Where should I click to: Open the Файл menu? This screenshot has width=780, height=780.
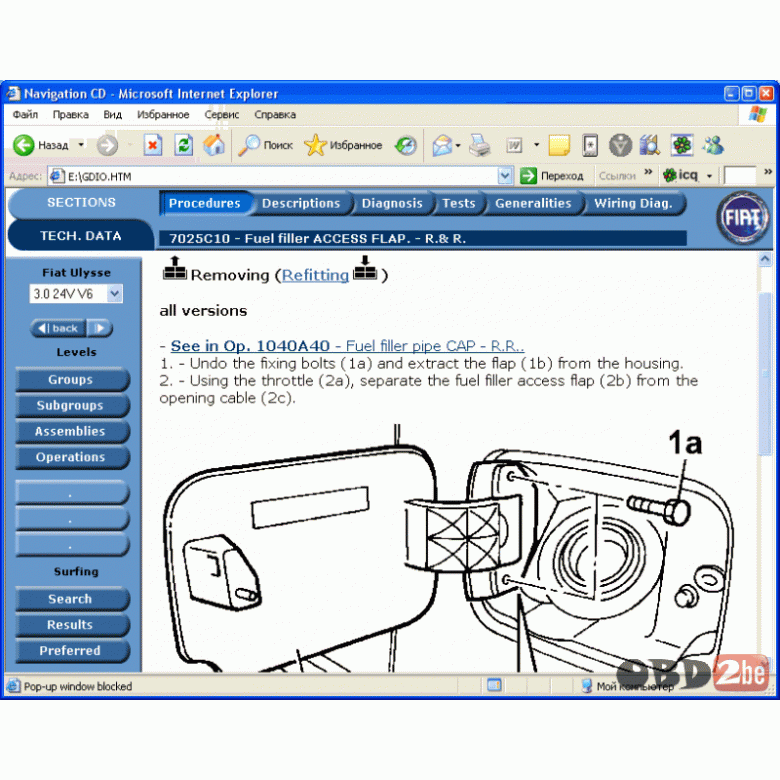tap(25, 115)
